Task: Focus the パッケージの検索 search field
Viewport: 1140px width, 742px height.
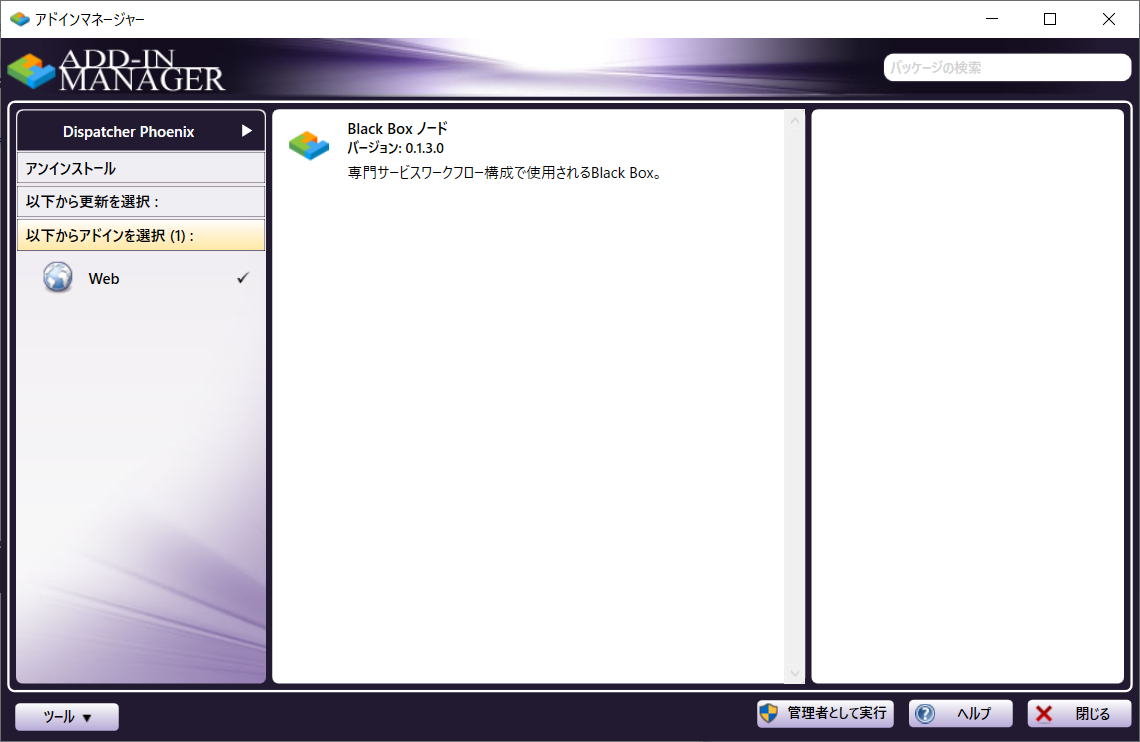Action: [1007, 68]
